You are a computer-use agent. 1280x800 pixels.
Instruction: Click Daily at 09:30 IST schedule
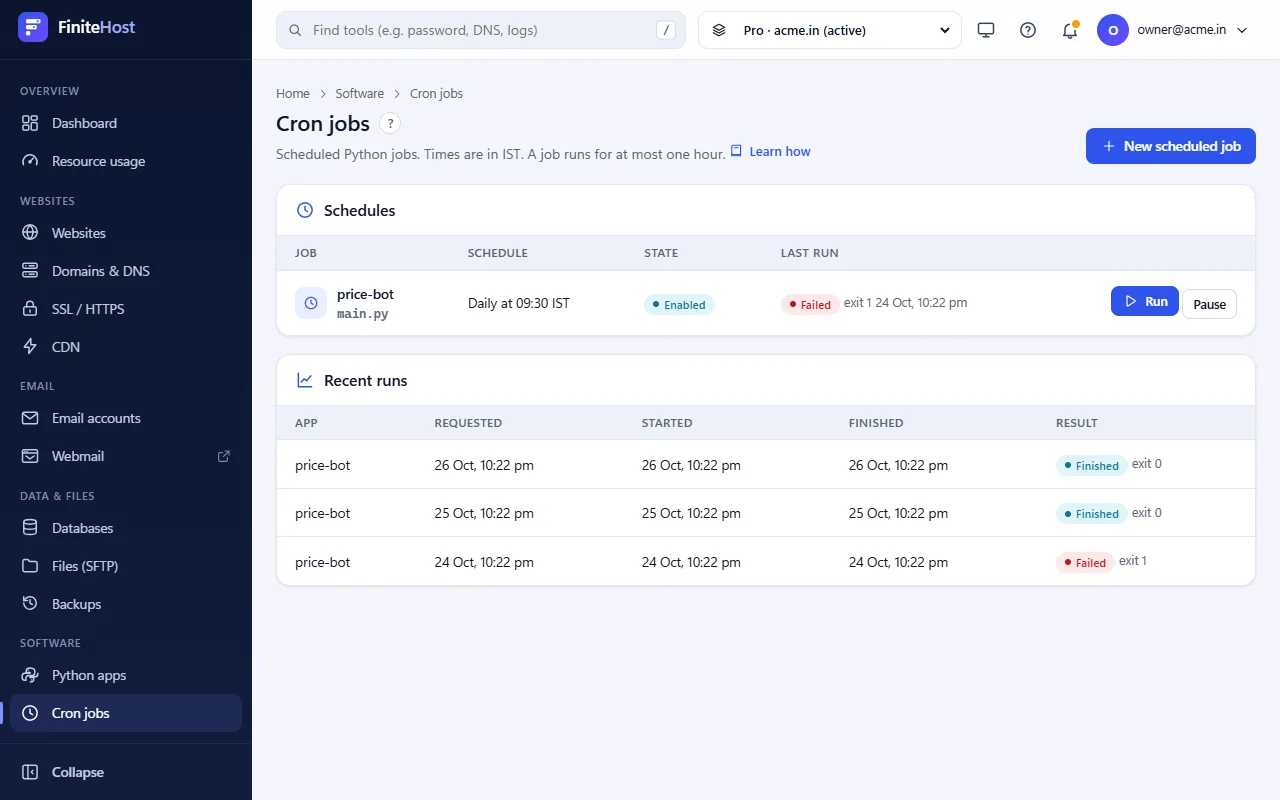point(519,303)
